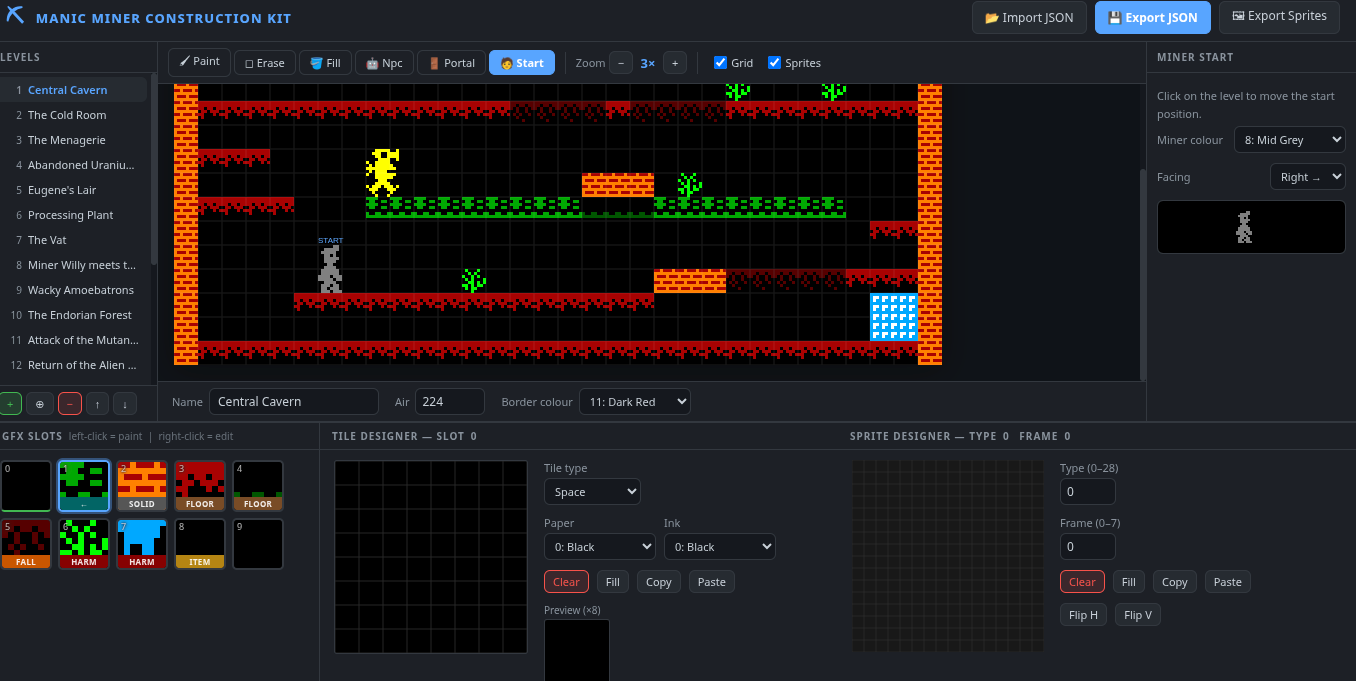Click the sprite Type number field
Viewport: 1356px width, 681px height.
1088,492
